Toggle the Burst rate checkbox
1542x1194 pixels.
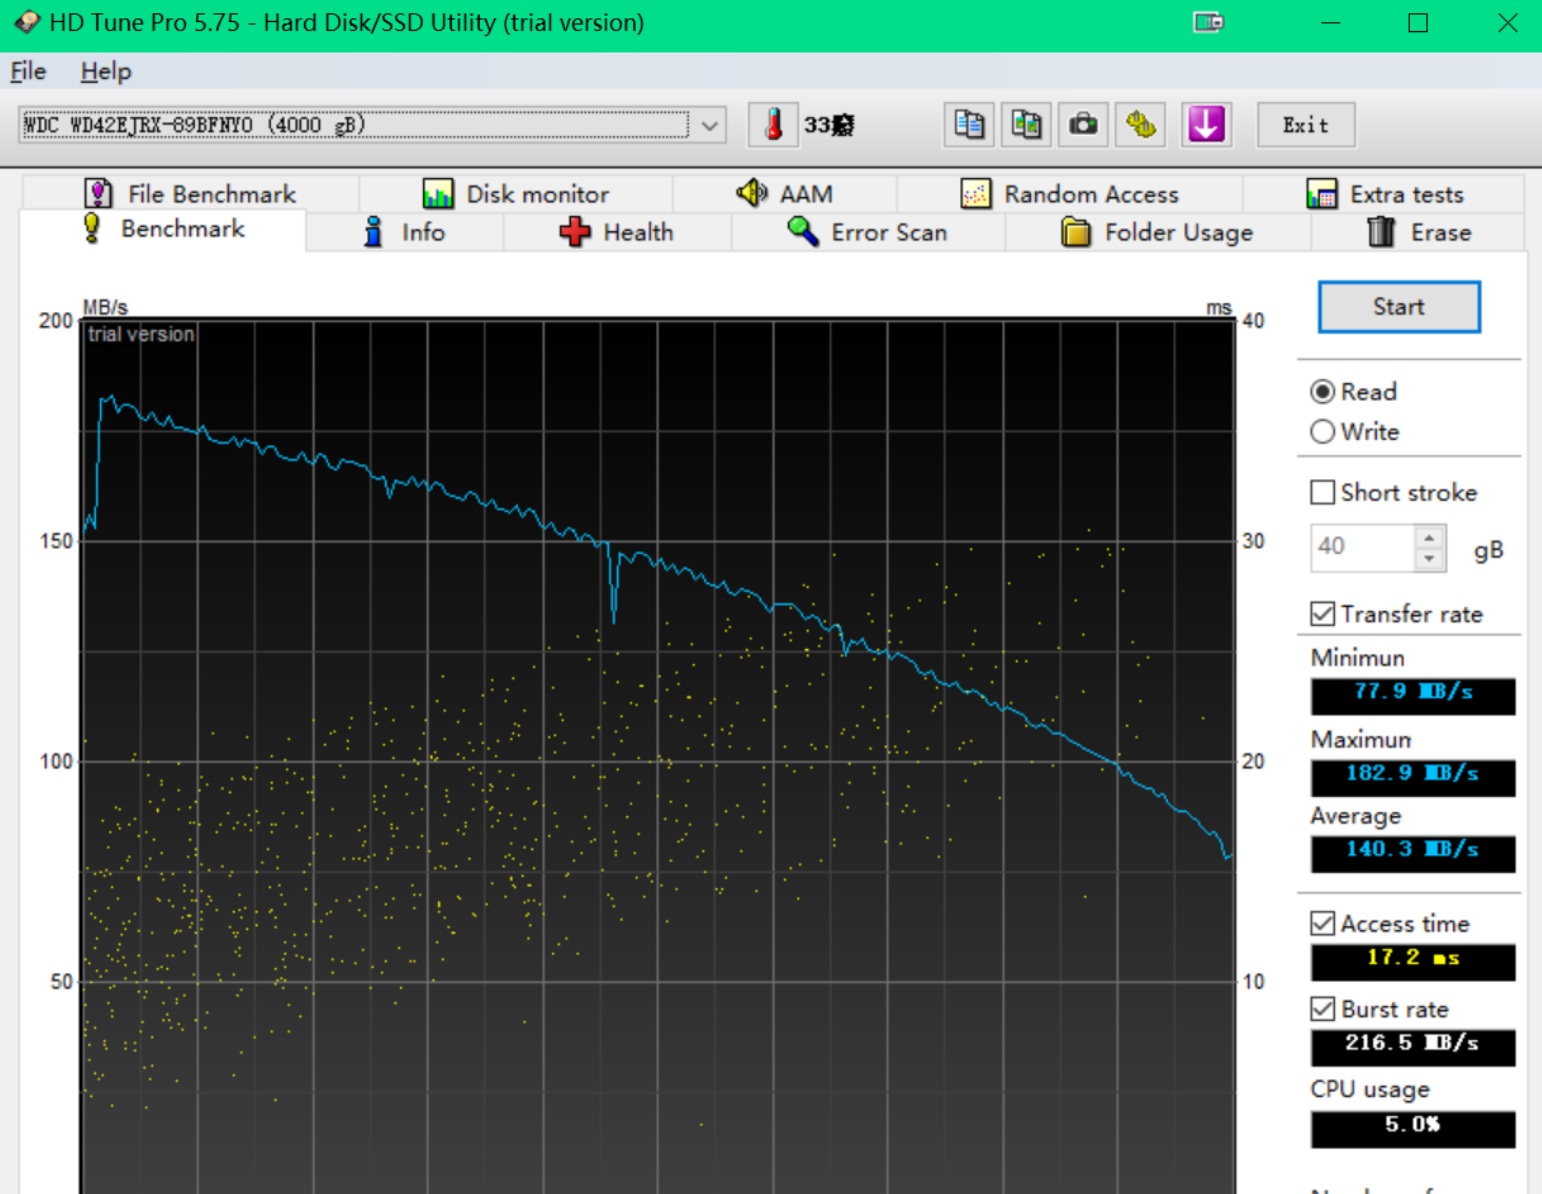1322,1009
